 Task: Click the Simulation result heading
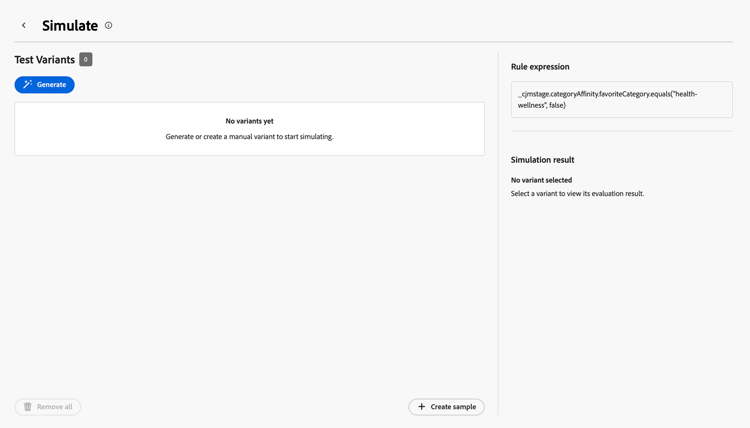tap(542, 160)
